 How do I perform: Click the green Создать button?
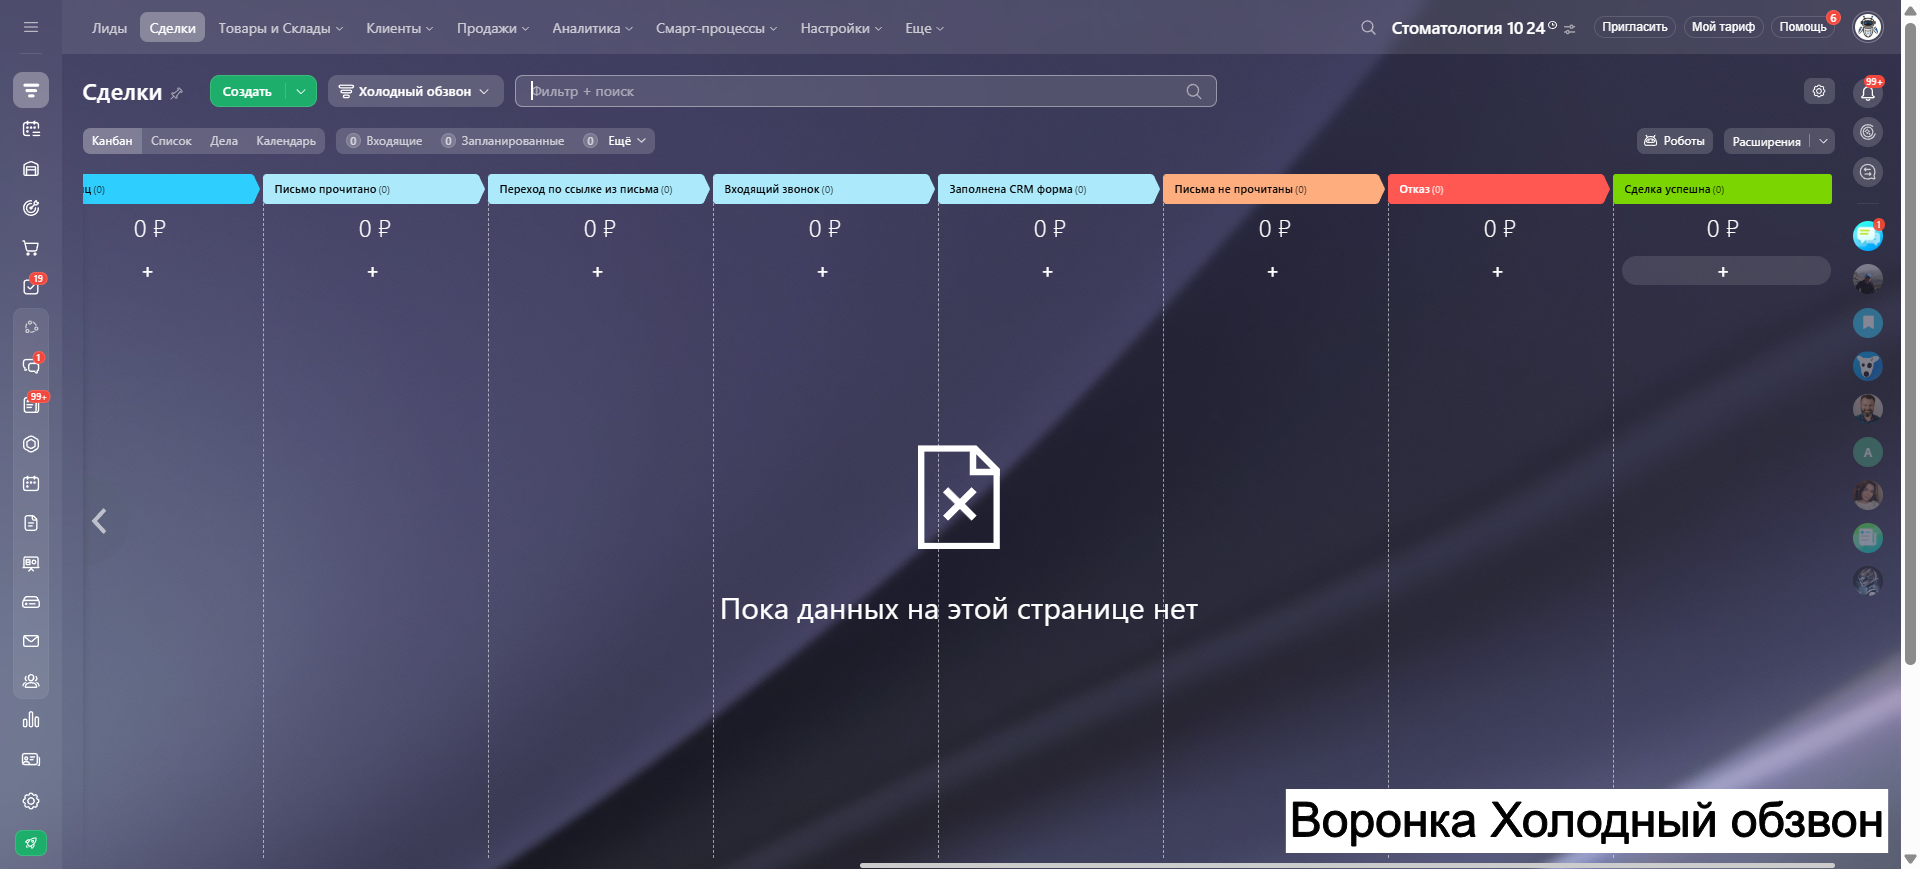[x=247, y=91]
